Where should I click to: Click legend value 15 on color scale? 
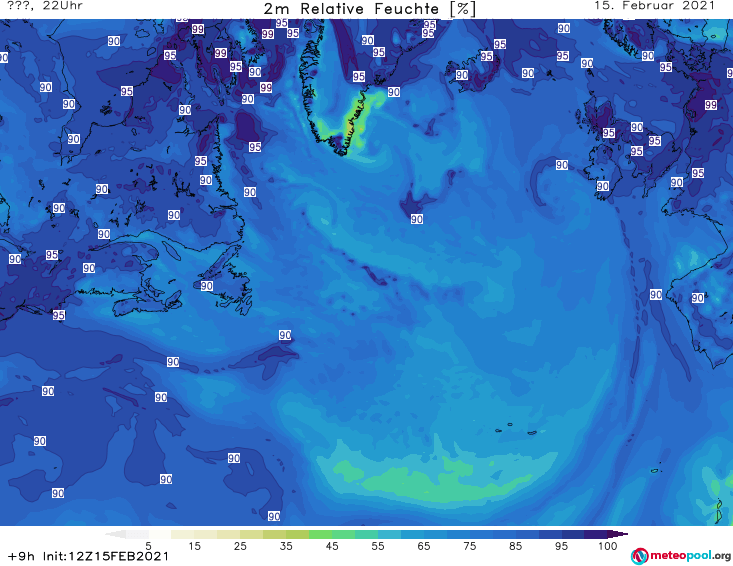pos(194,546)
